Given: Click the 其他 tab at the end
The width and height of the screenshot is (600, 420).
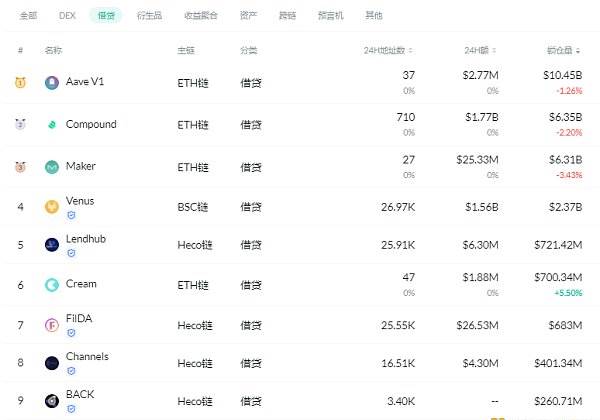Looking at the screenshot, I should point(373,15).
